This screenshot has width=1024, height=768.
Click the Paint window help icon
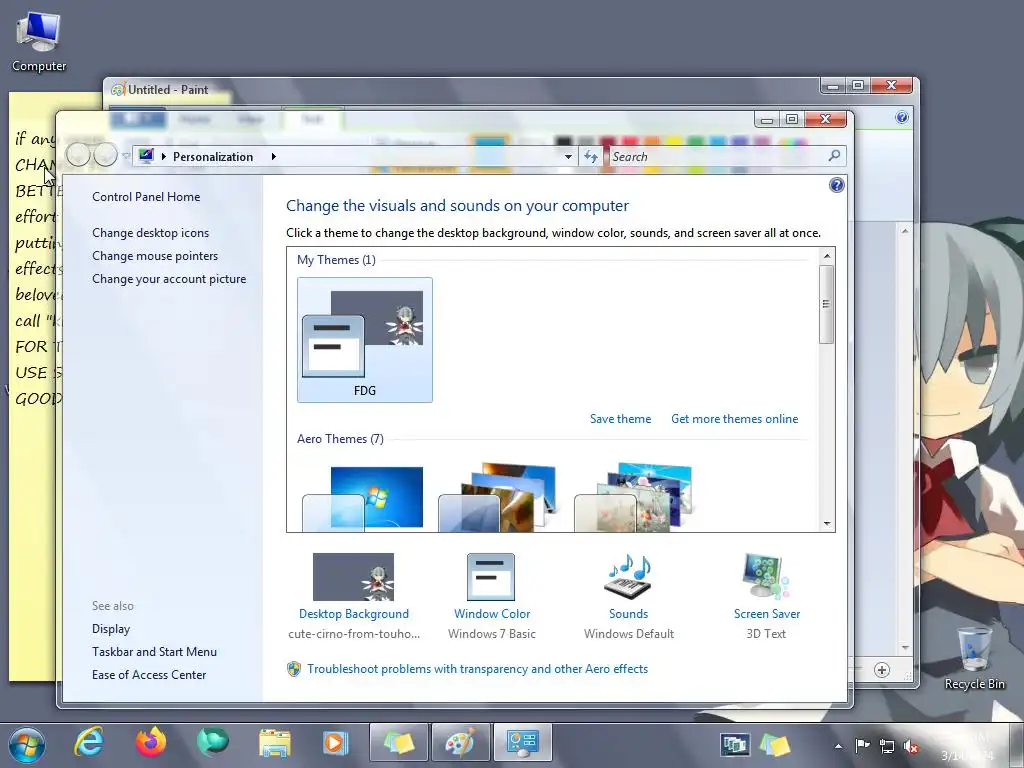[x=902, y=117]
